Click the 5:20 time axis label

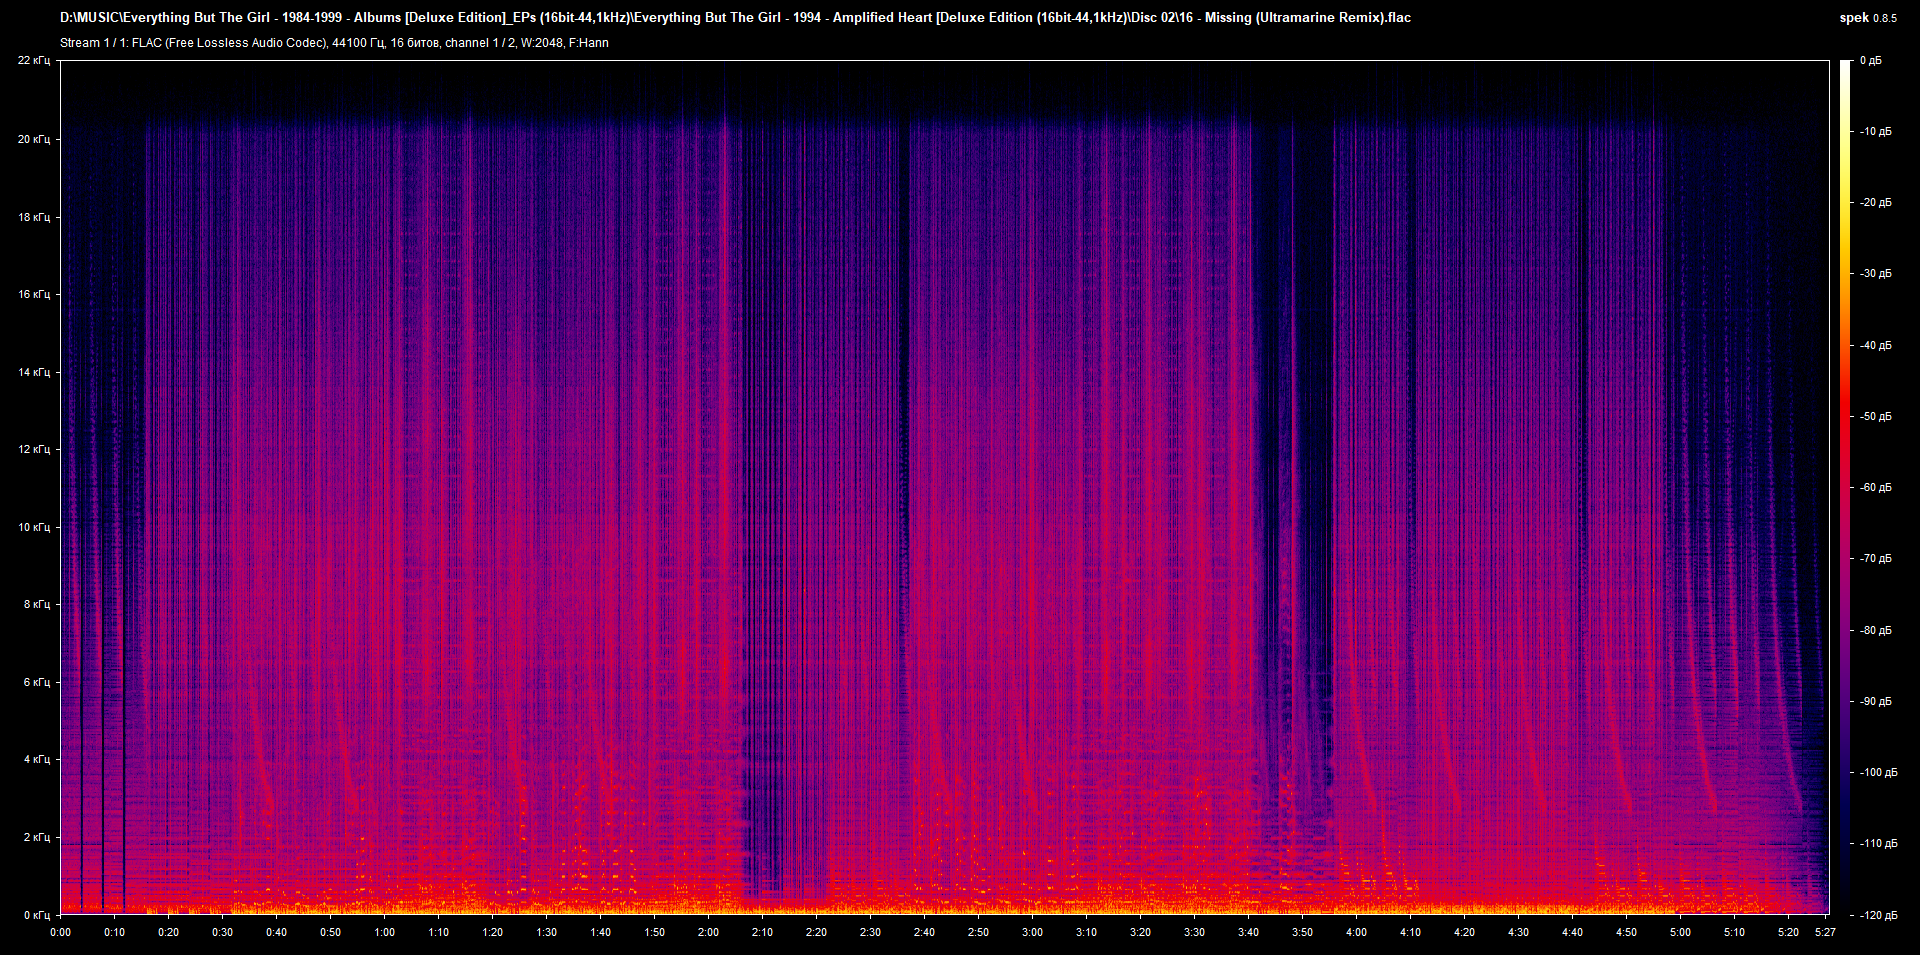1789,933
